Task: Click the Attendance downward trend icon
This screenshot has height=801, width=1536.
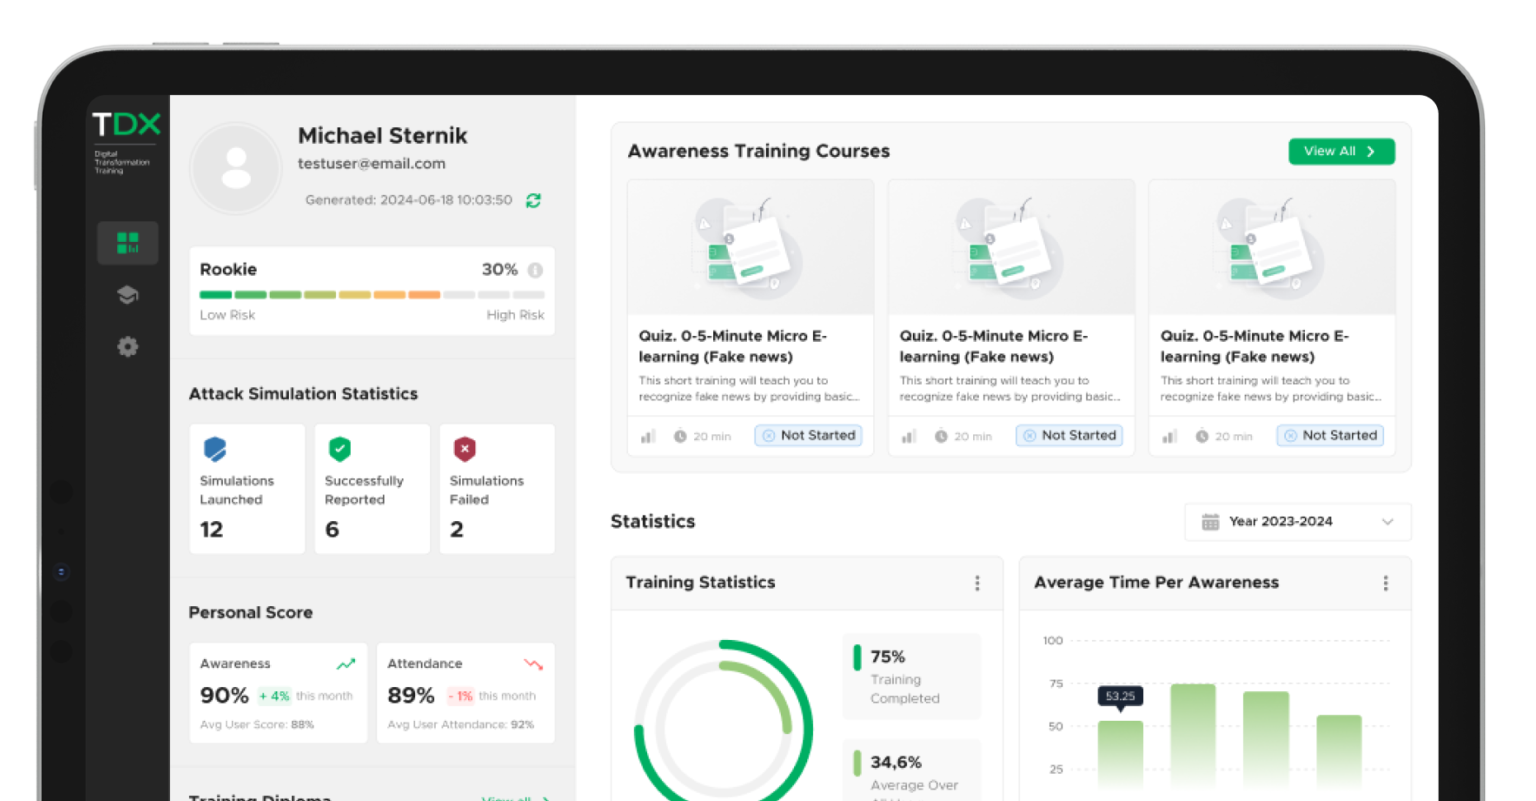Action: click(533, 664)
